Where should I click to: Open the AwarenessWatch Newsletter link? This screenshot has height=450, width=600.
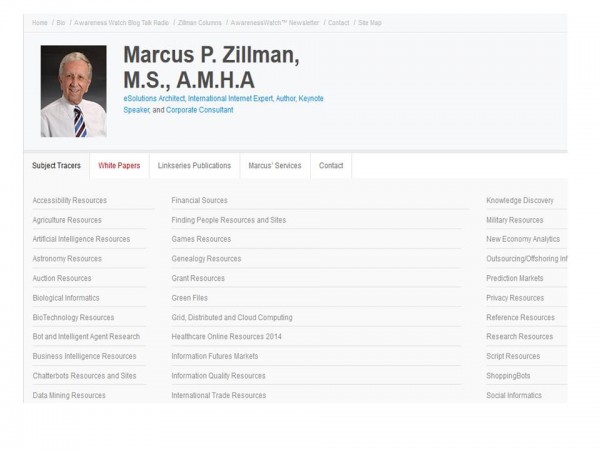coord(274,23)
